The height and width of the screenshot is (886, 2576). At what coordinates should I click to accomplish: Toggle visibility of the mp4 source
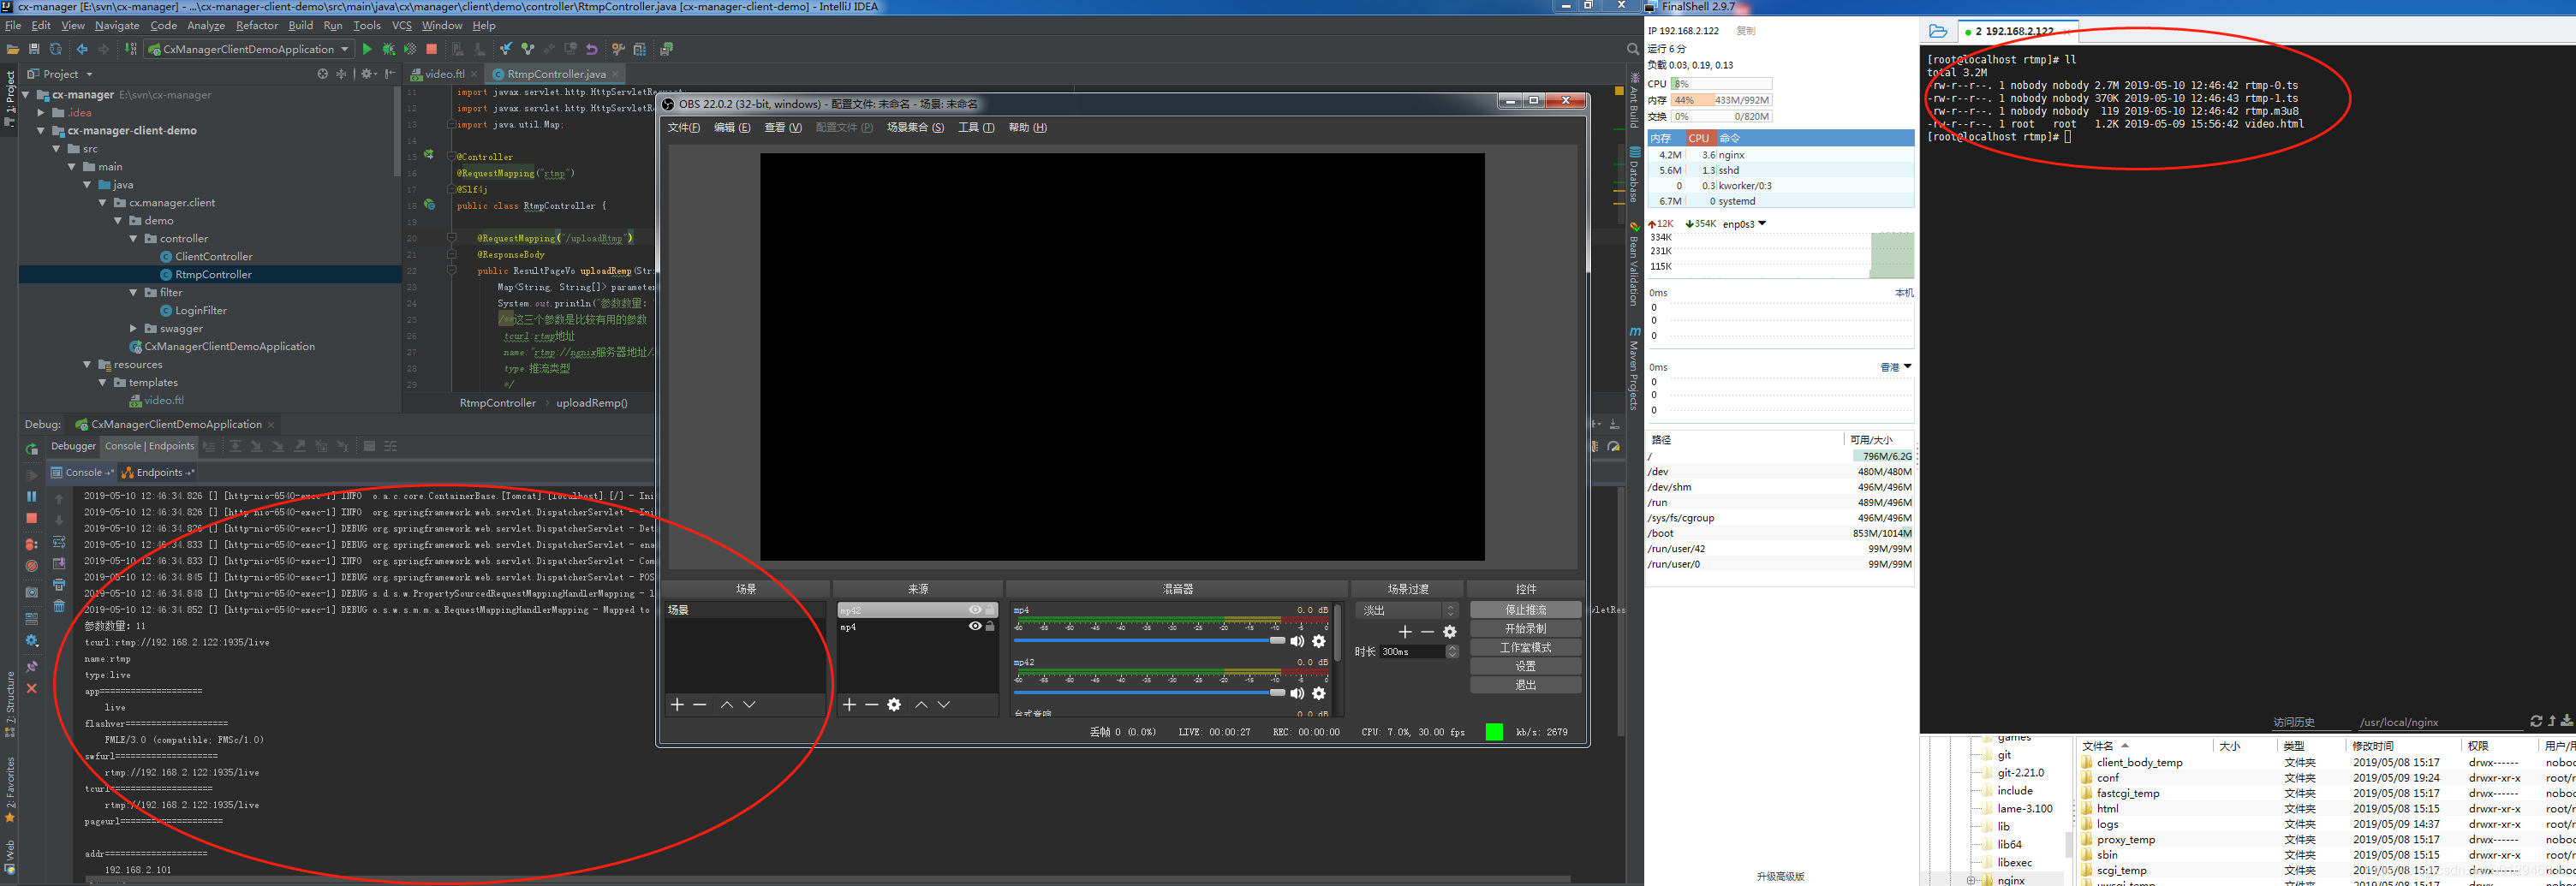point(975,627)
